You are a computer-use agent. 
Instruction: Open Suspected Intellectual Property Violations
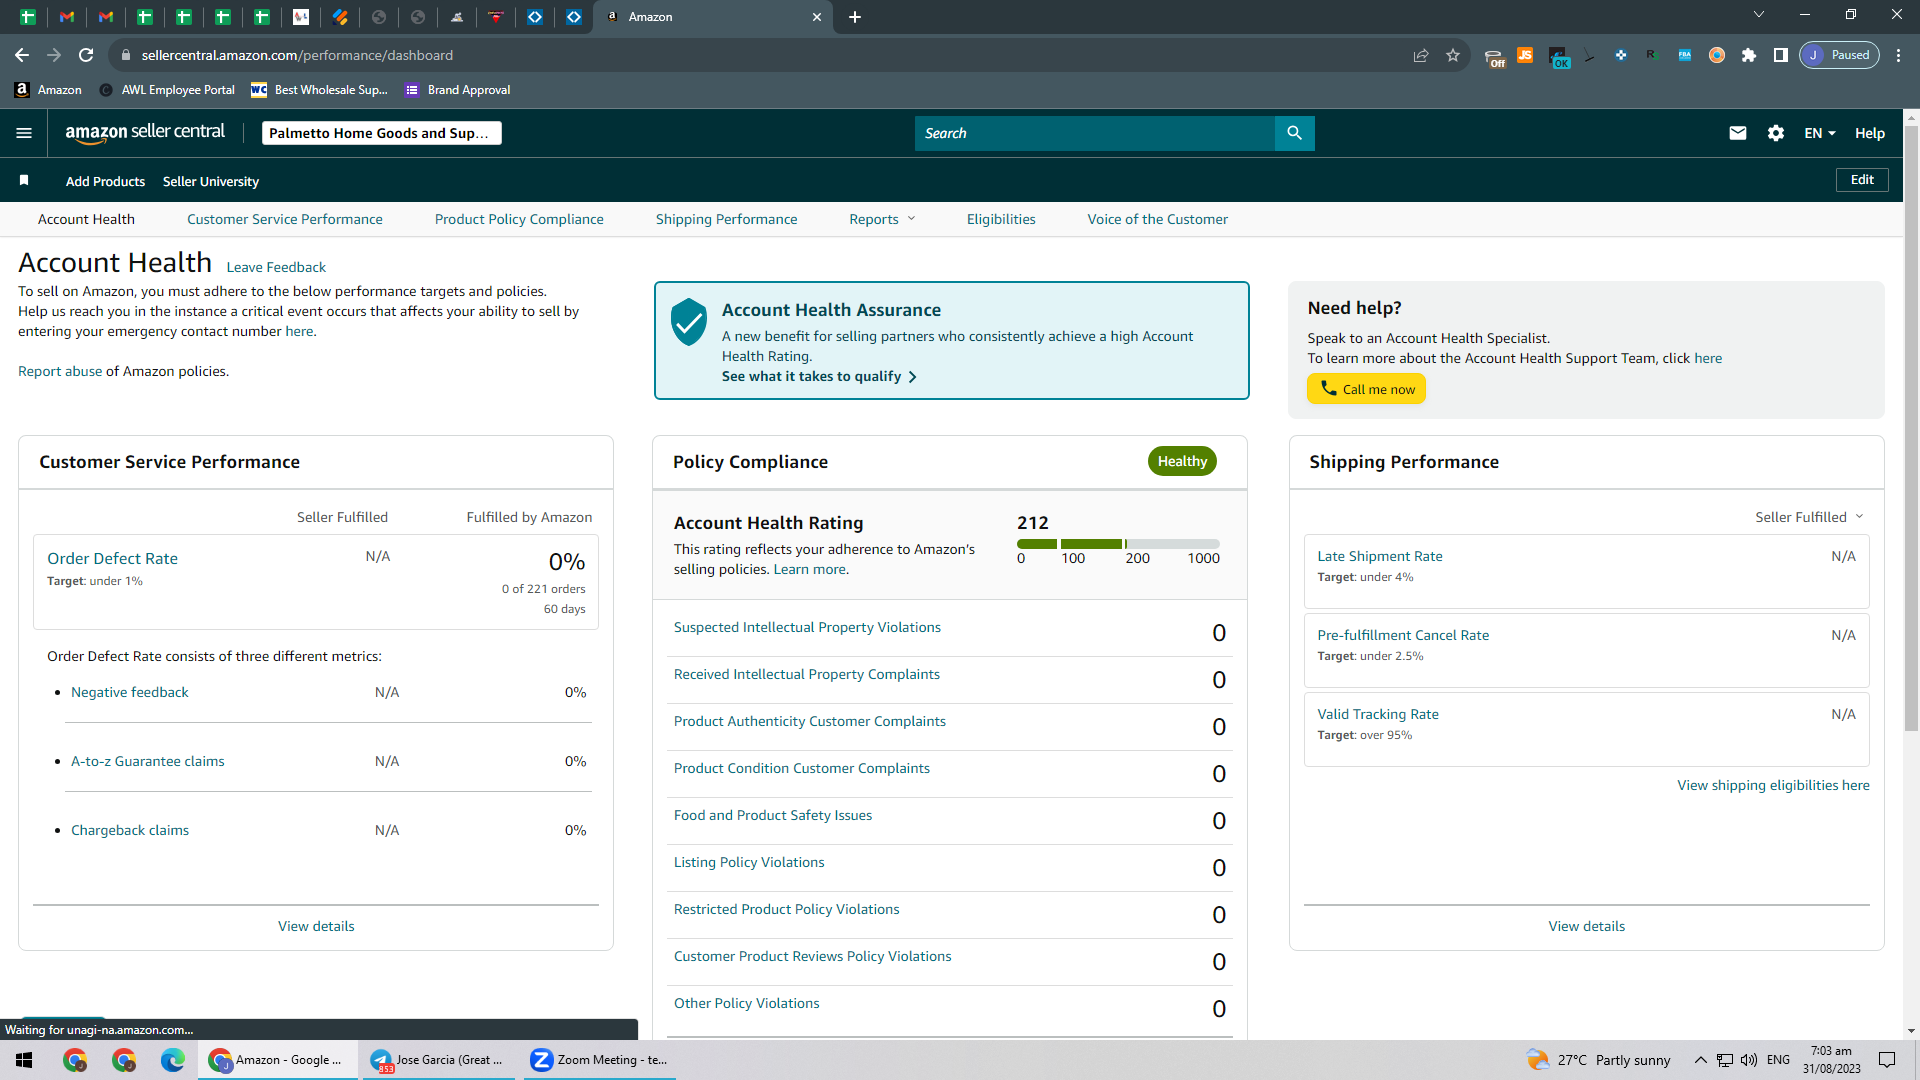tap(807, 627)
